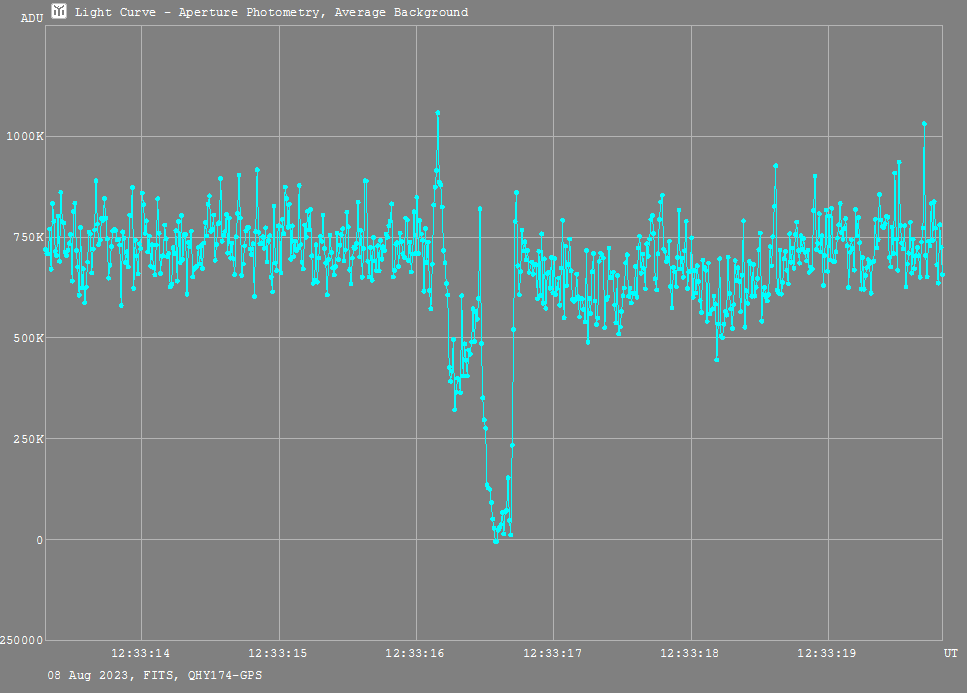Screen dimensions: 967x693
Task: Select the highest peak data point above 1000K
Action: coord(438,113)
